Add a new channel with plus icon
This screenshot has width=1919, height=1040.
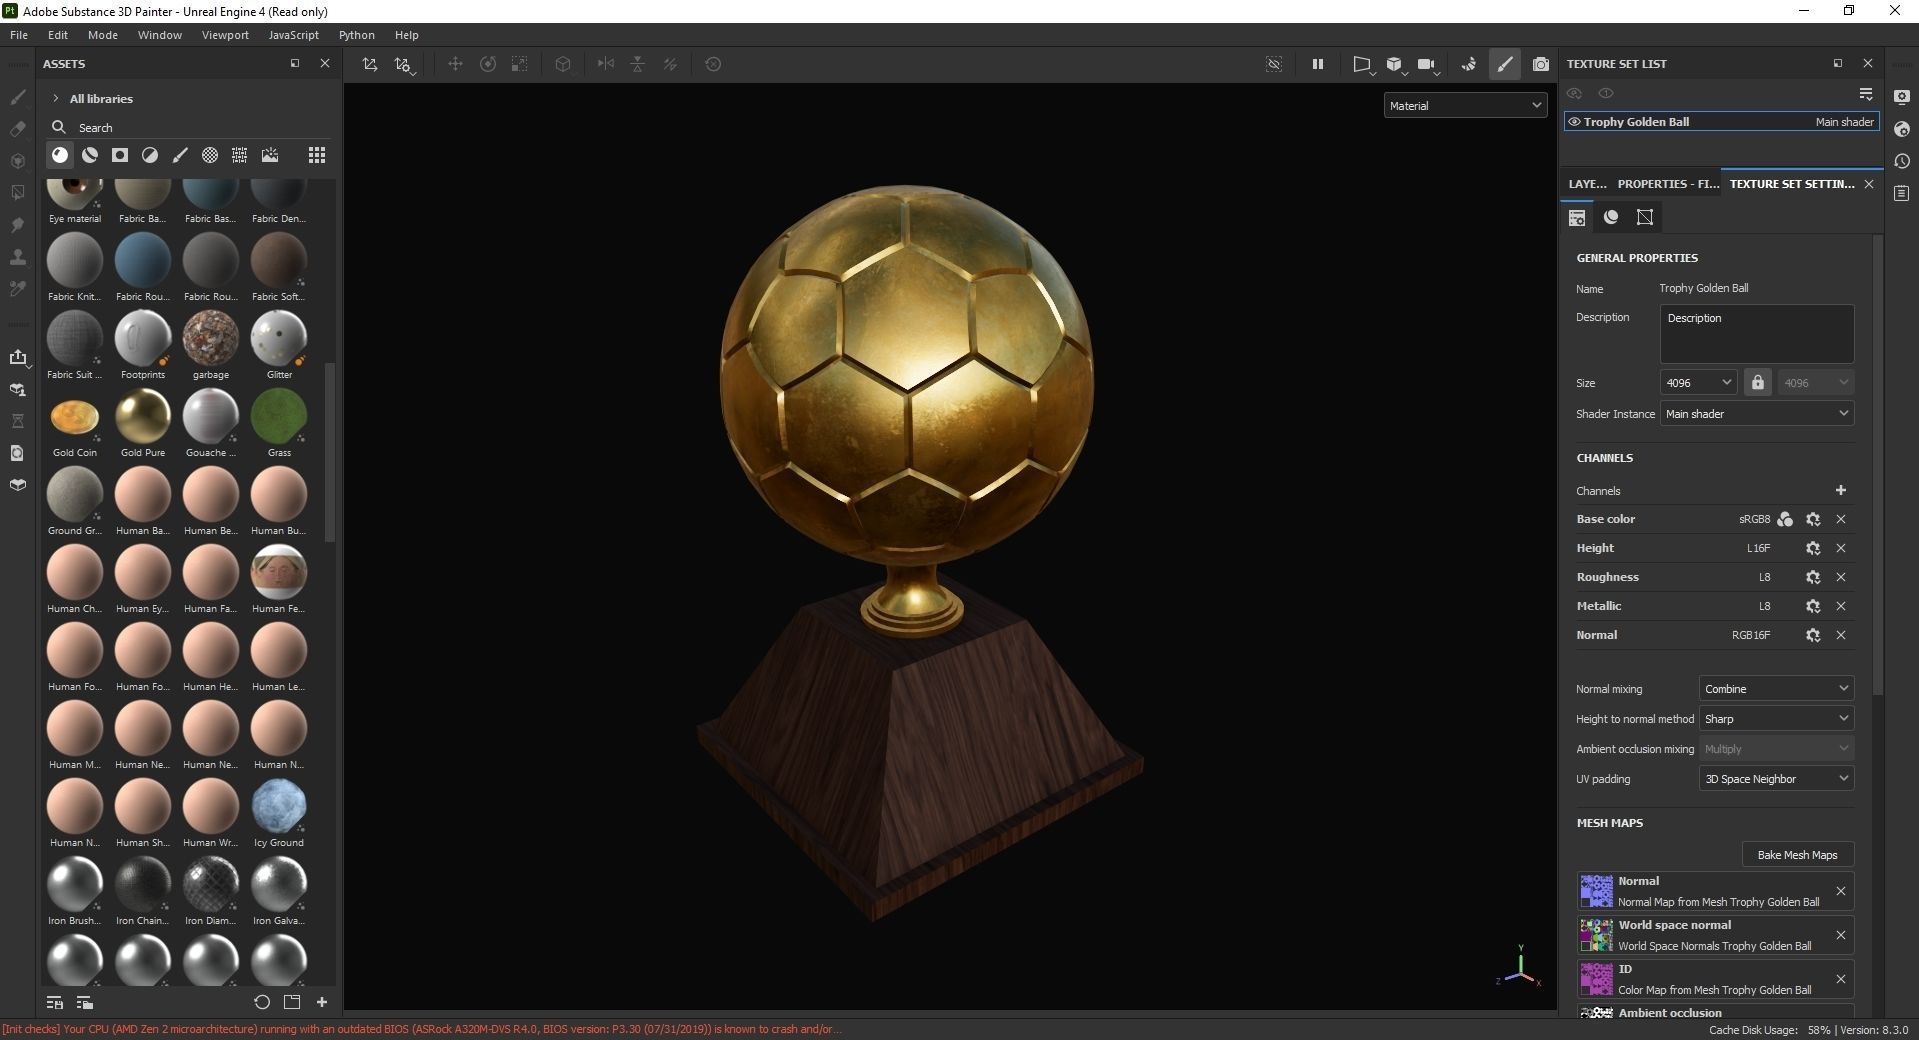[x=1841, y=490]
